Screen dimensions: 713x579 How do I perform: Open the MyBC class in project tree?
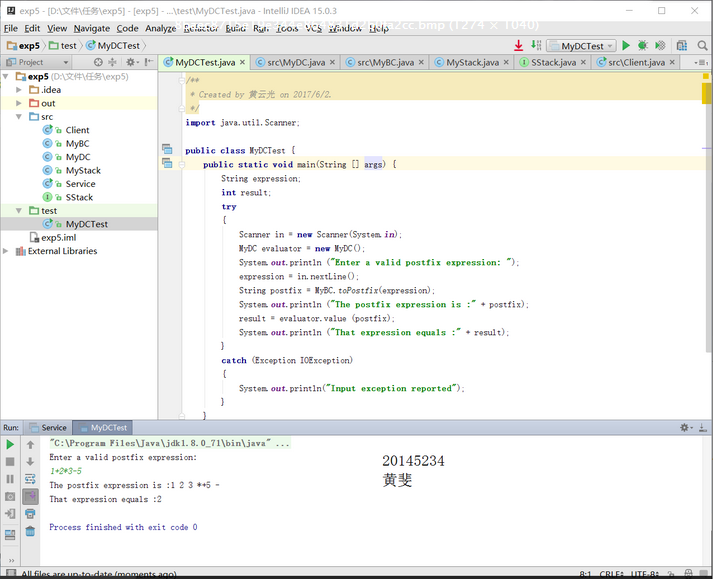coord(77,143)
